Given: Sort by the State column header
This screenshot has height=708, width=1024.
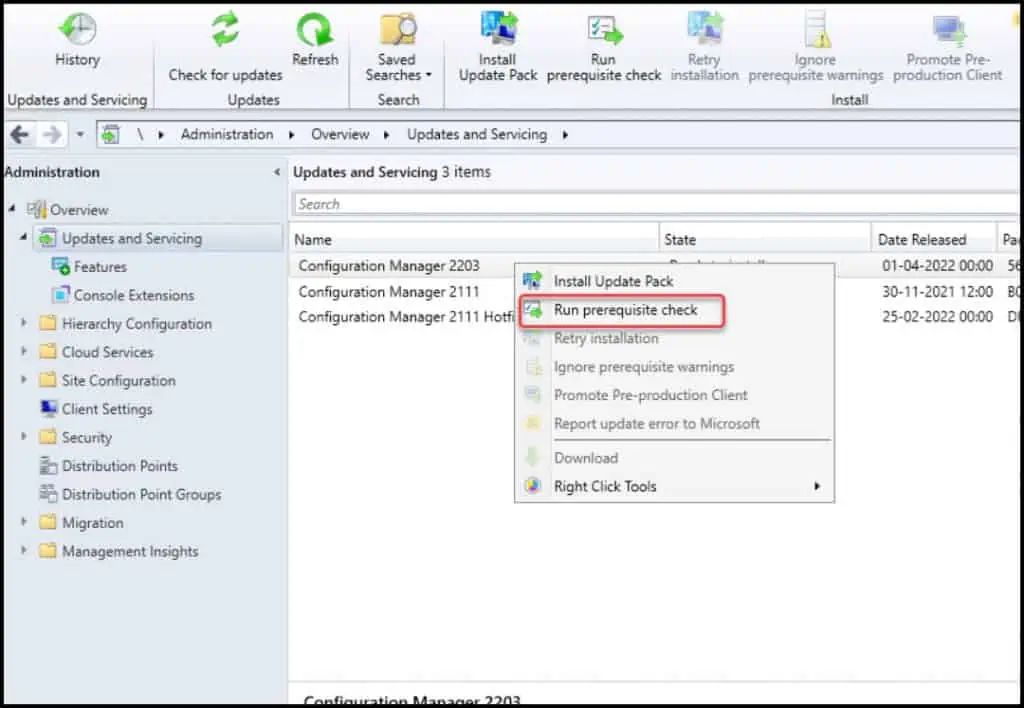Looking at the screenshot, I should (765, 240).
